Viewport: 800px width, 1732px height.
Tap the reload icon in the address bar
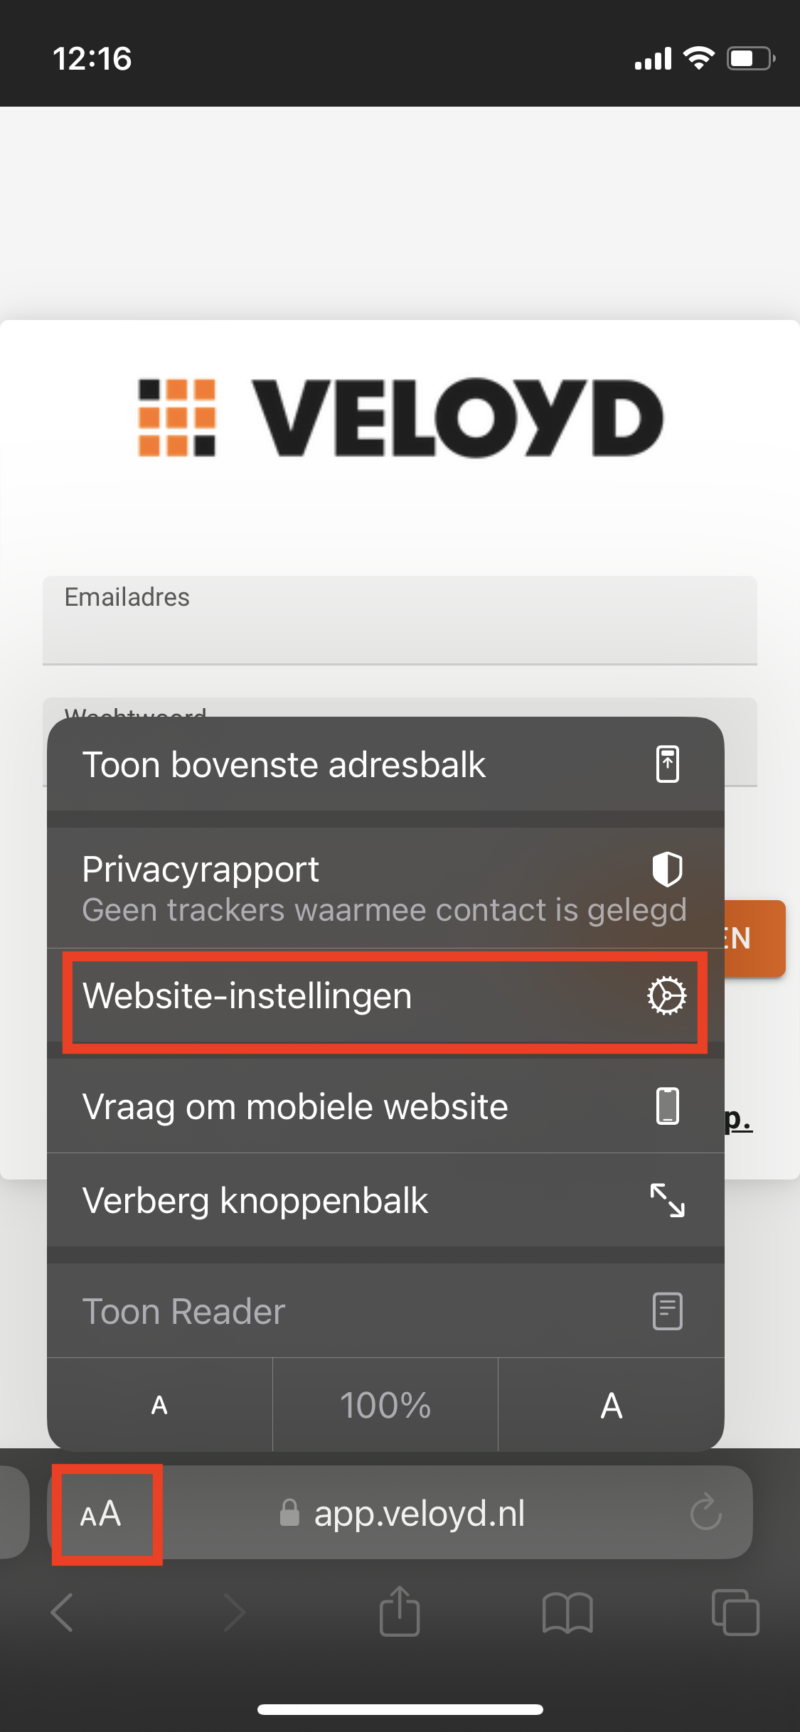coord(706,1513)
